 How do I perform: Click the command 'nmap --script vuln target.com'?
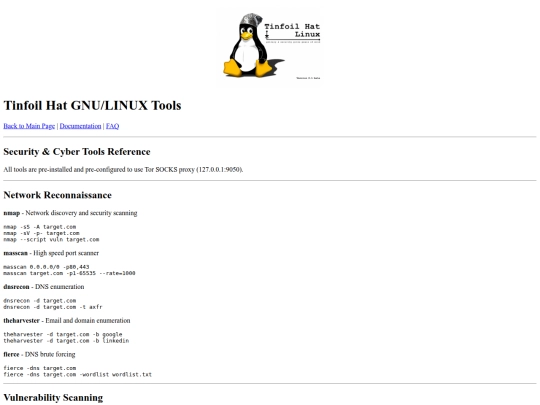[51, 239]
